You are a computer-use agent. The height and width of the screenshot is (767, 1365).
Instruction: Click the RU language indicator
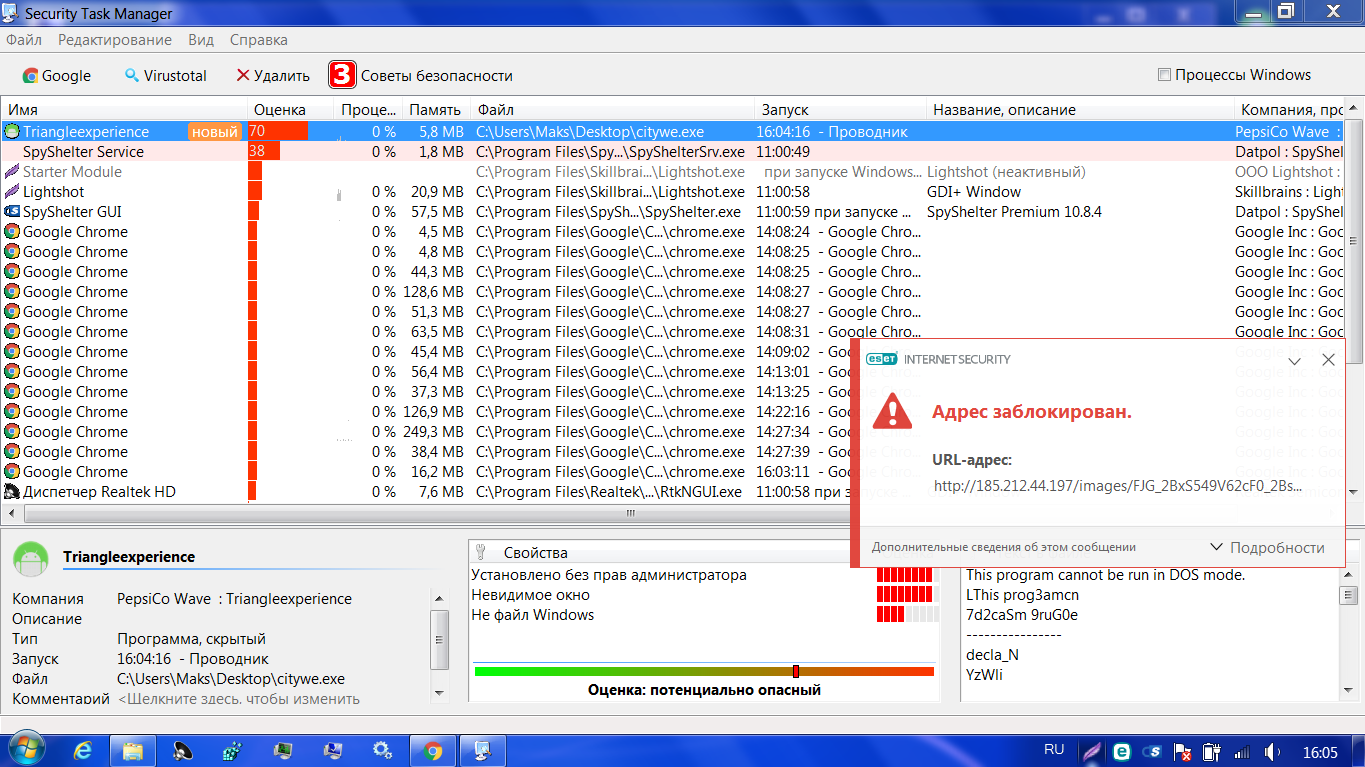pos(1054,749)
